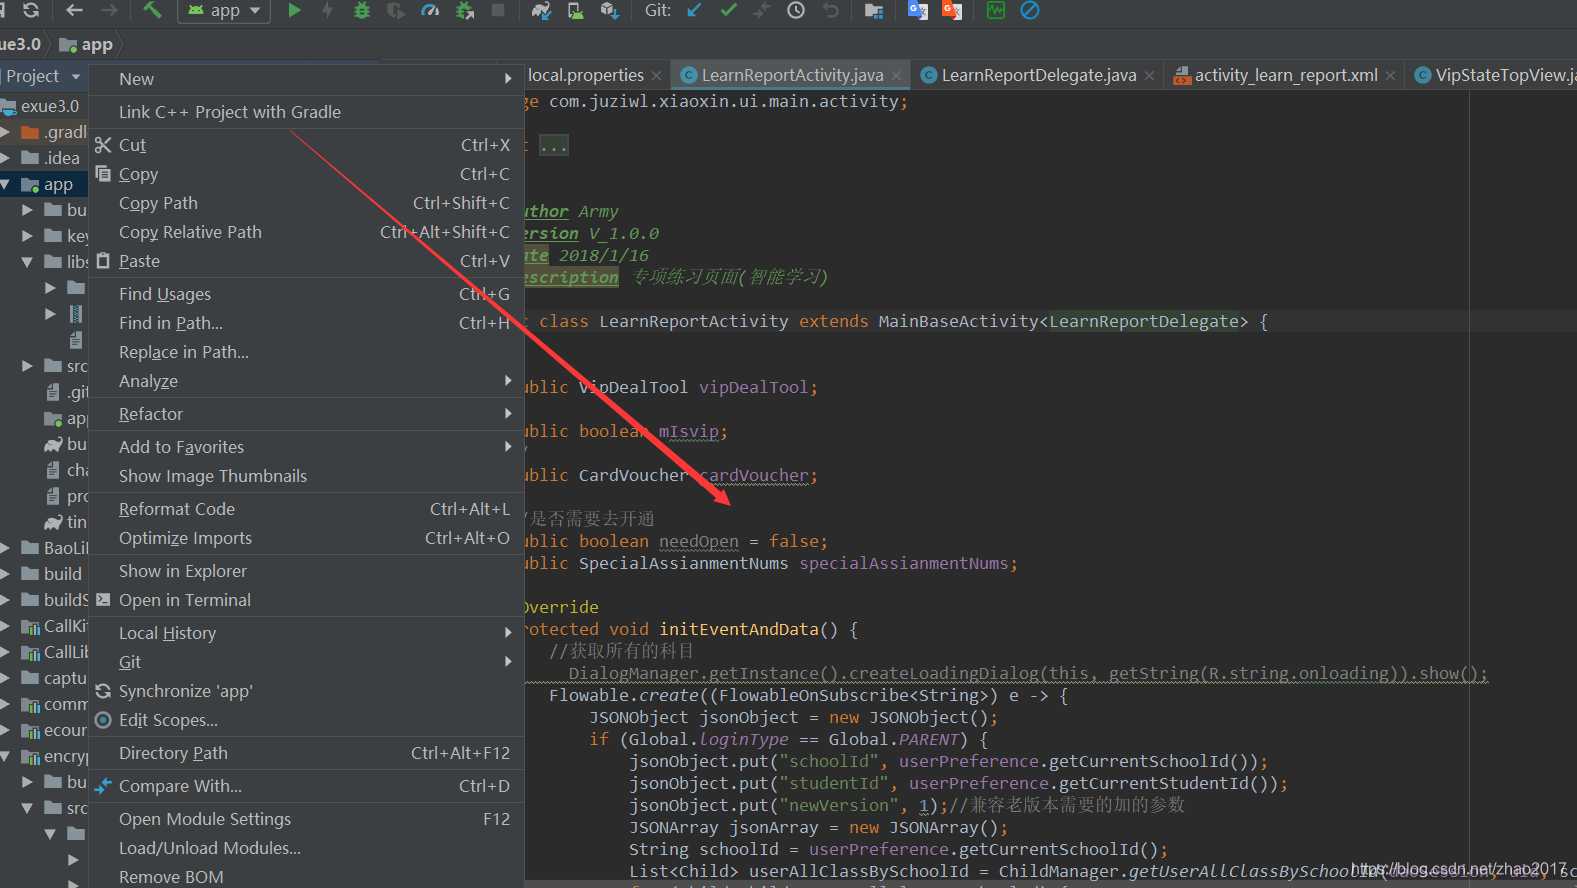Screen dimensions: 1577x888
Task: Choose Copy Path menu entry
Action: [306, 203]
